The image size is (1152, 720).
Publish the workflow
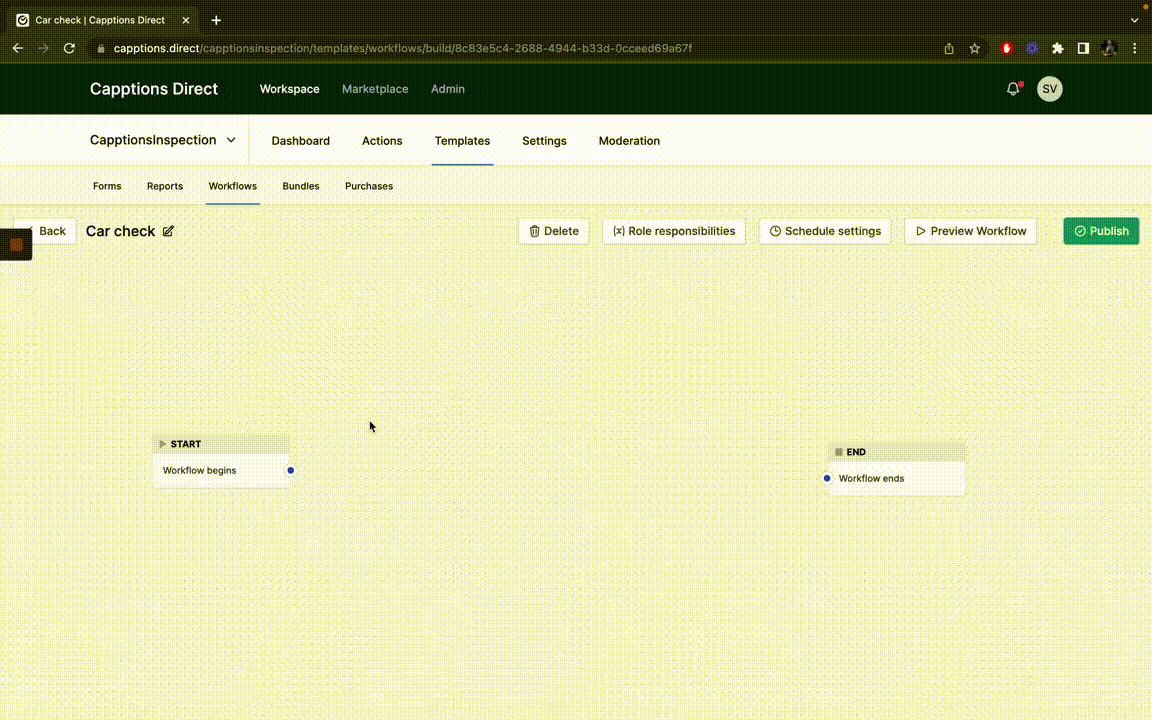(x=1101, y=231)
